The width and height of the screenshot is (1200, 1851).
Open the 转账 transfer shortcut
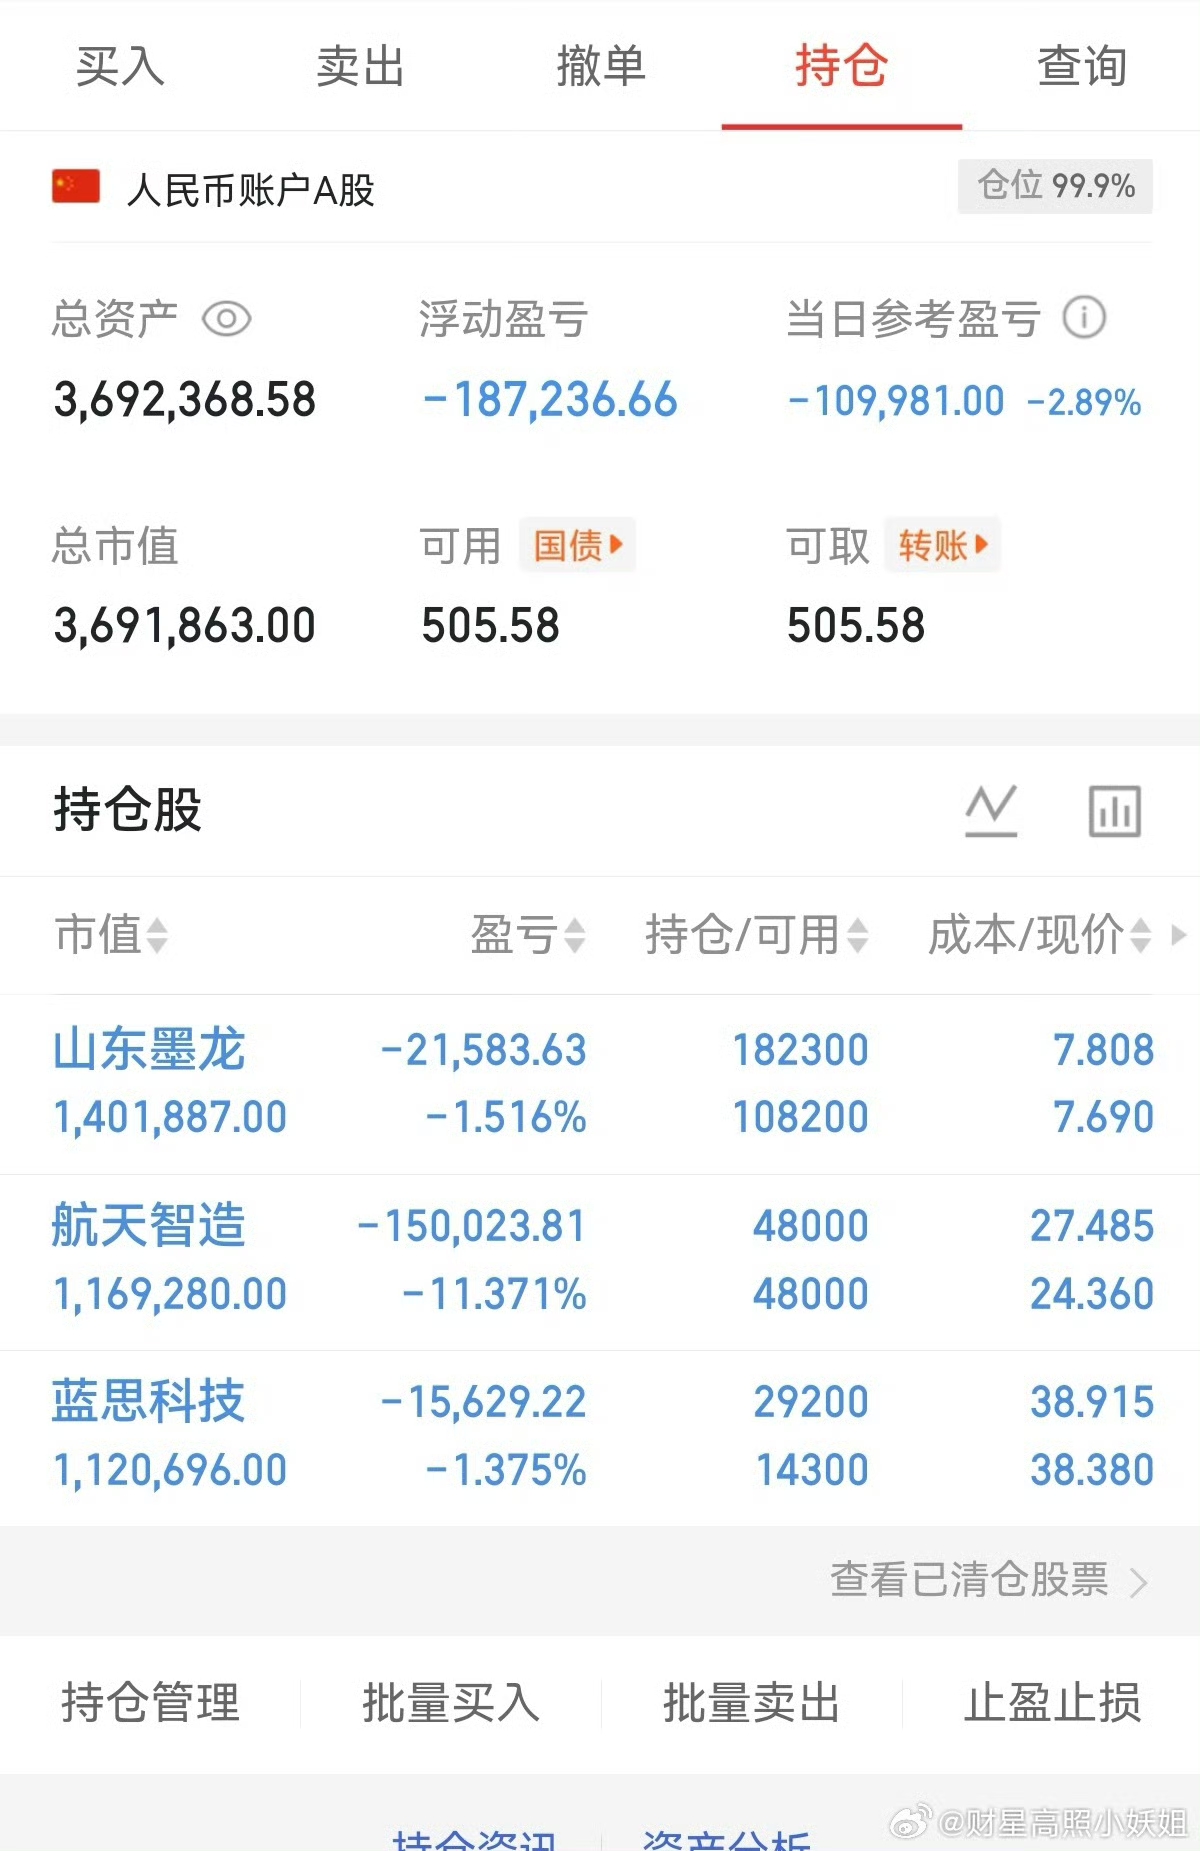[x=942, y=545]
